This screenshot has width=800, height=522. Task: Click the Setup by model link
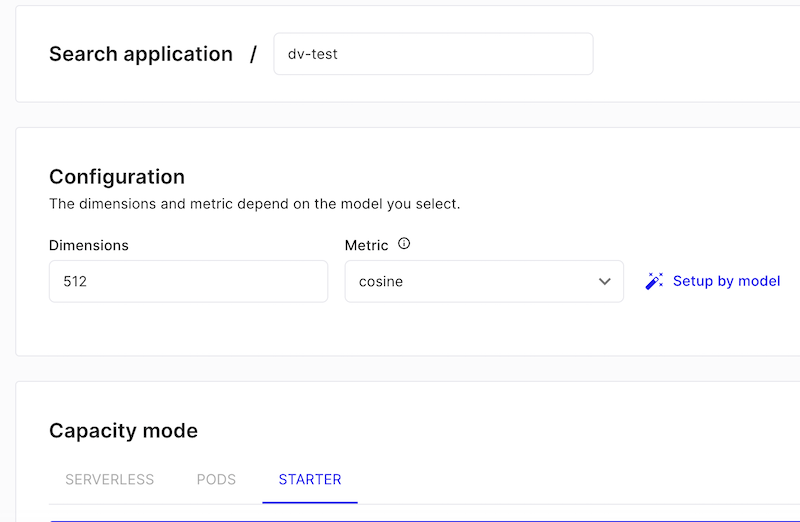(726, 281)
